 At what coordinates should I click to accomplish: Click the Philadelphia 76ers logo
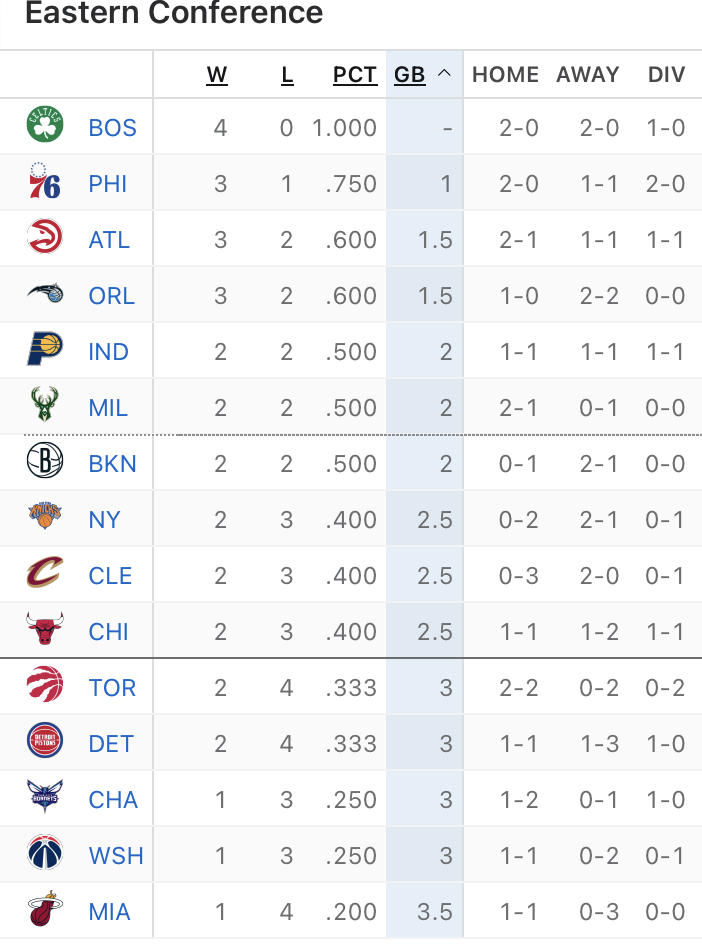click(45, 183)
